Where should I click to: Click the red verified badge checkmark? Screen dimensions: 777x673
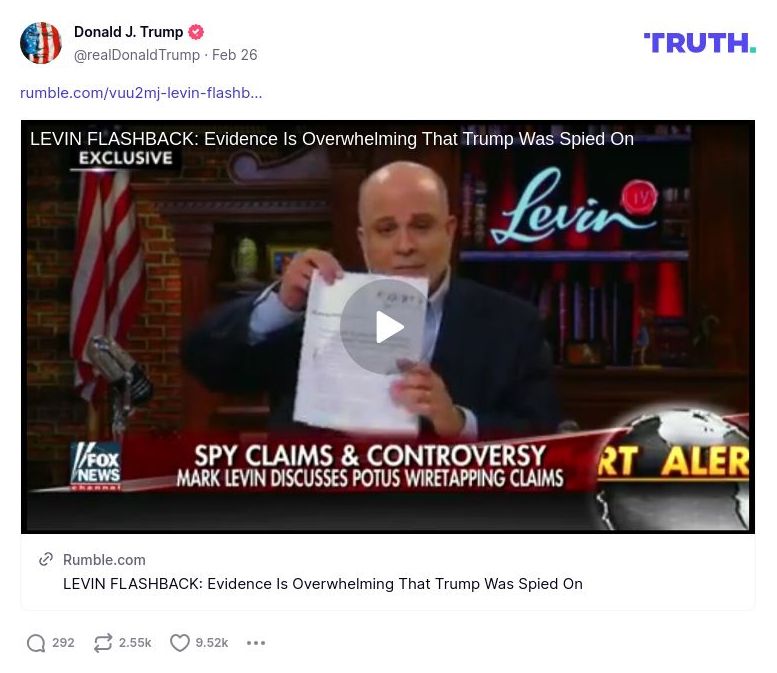[196, 32]
